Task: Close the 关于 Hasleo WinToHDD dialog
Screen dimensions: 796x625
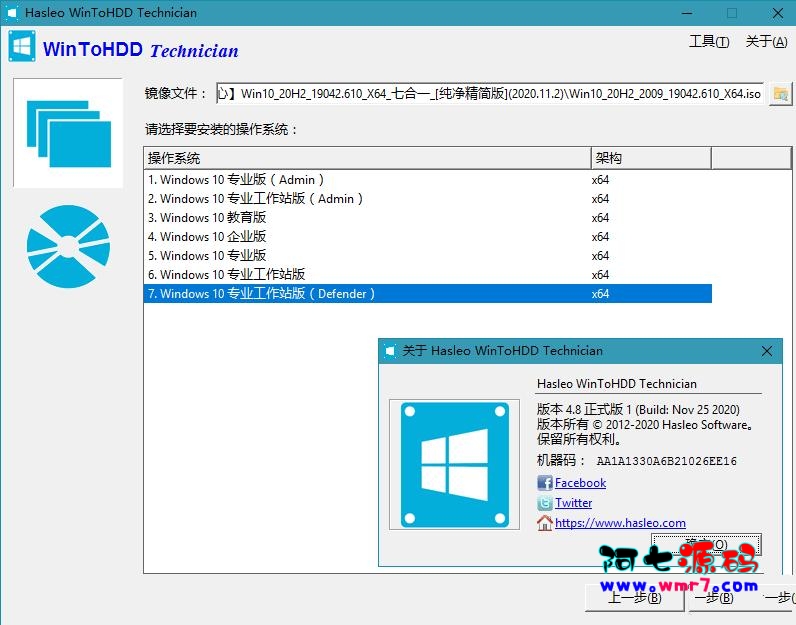Action: (767, 351)
